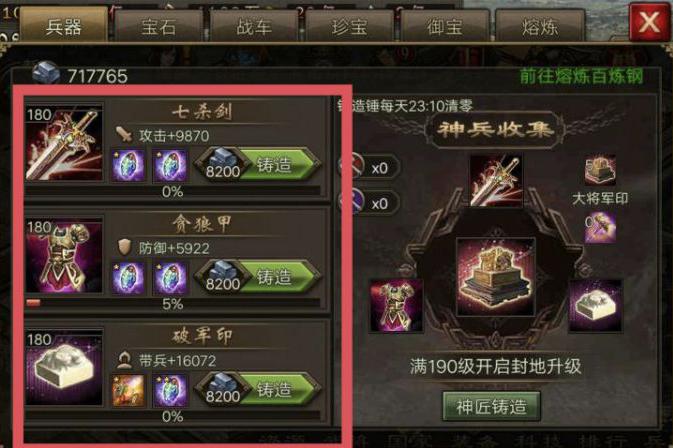Open the 战车 tab

[254, 27]
